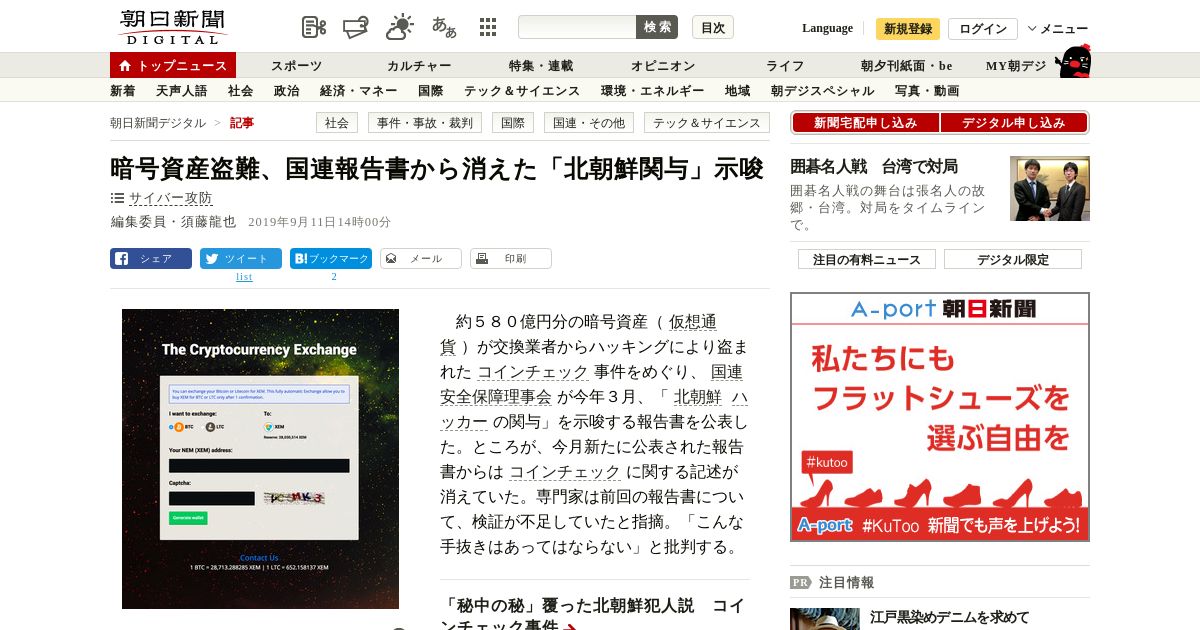Screen dimensions: 1200x630
Task: Click 新規登録 register button
Action: point(908,29)
